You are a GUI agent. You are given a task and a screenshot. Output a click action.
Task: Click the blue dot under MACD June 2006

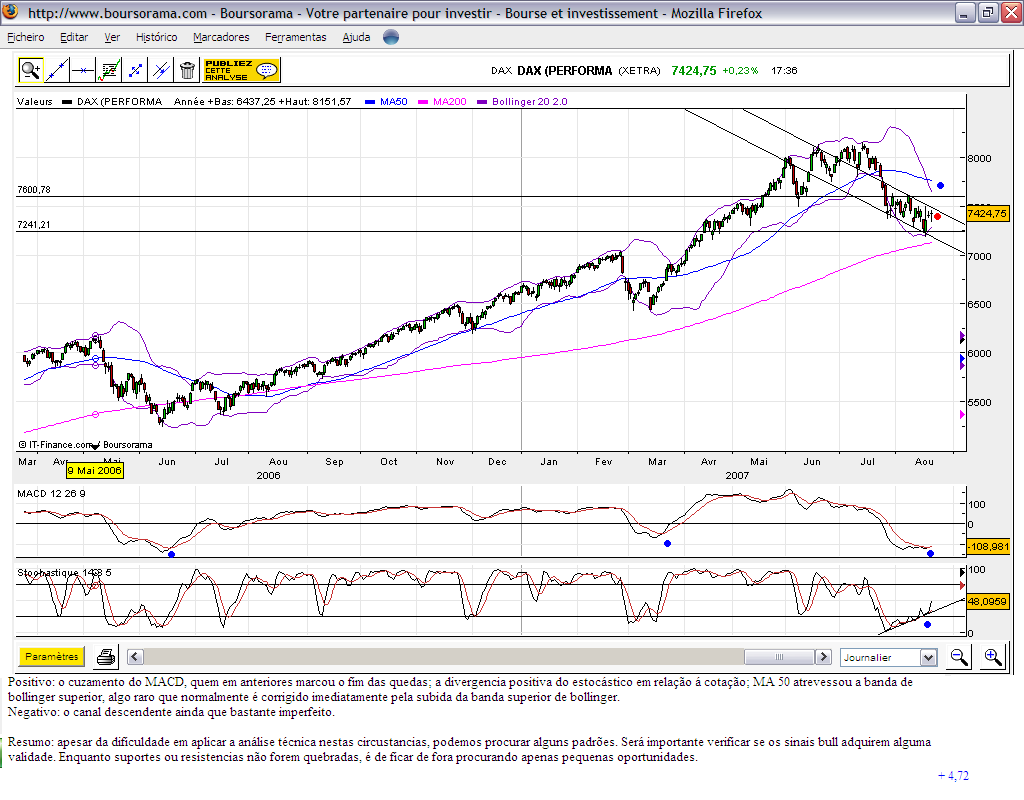(x=171, y=554)
